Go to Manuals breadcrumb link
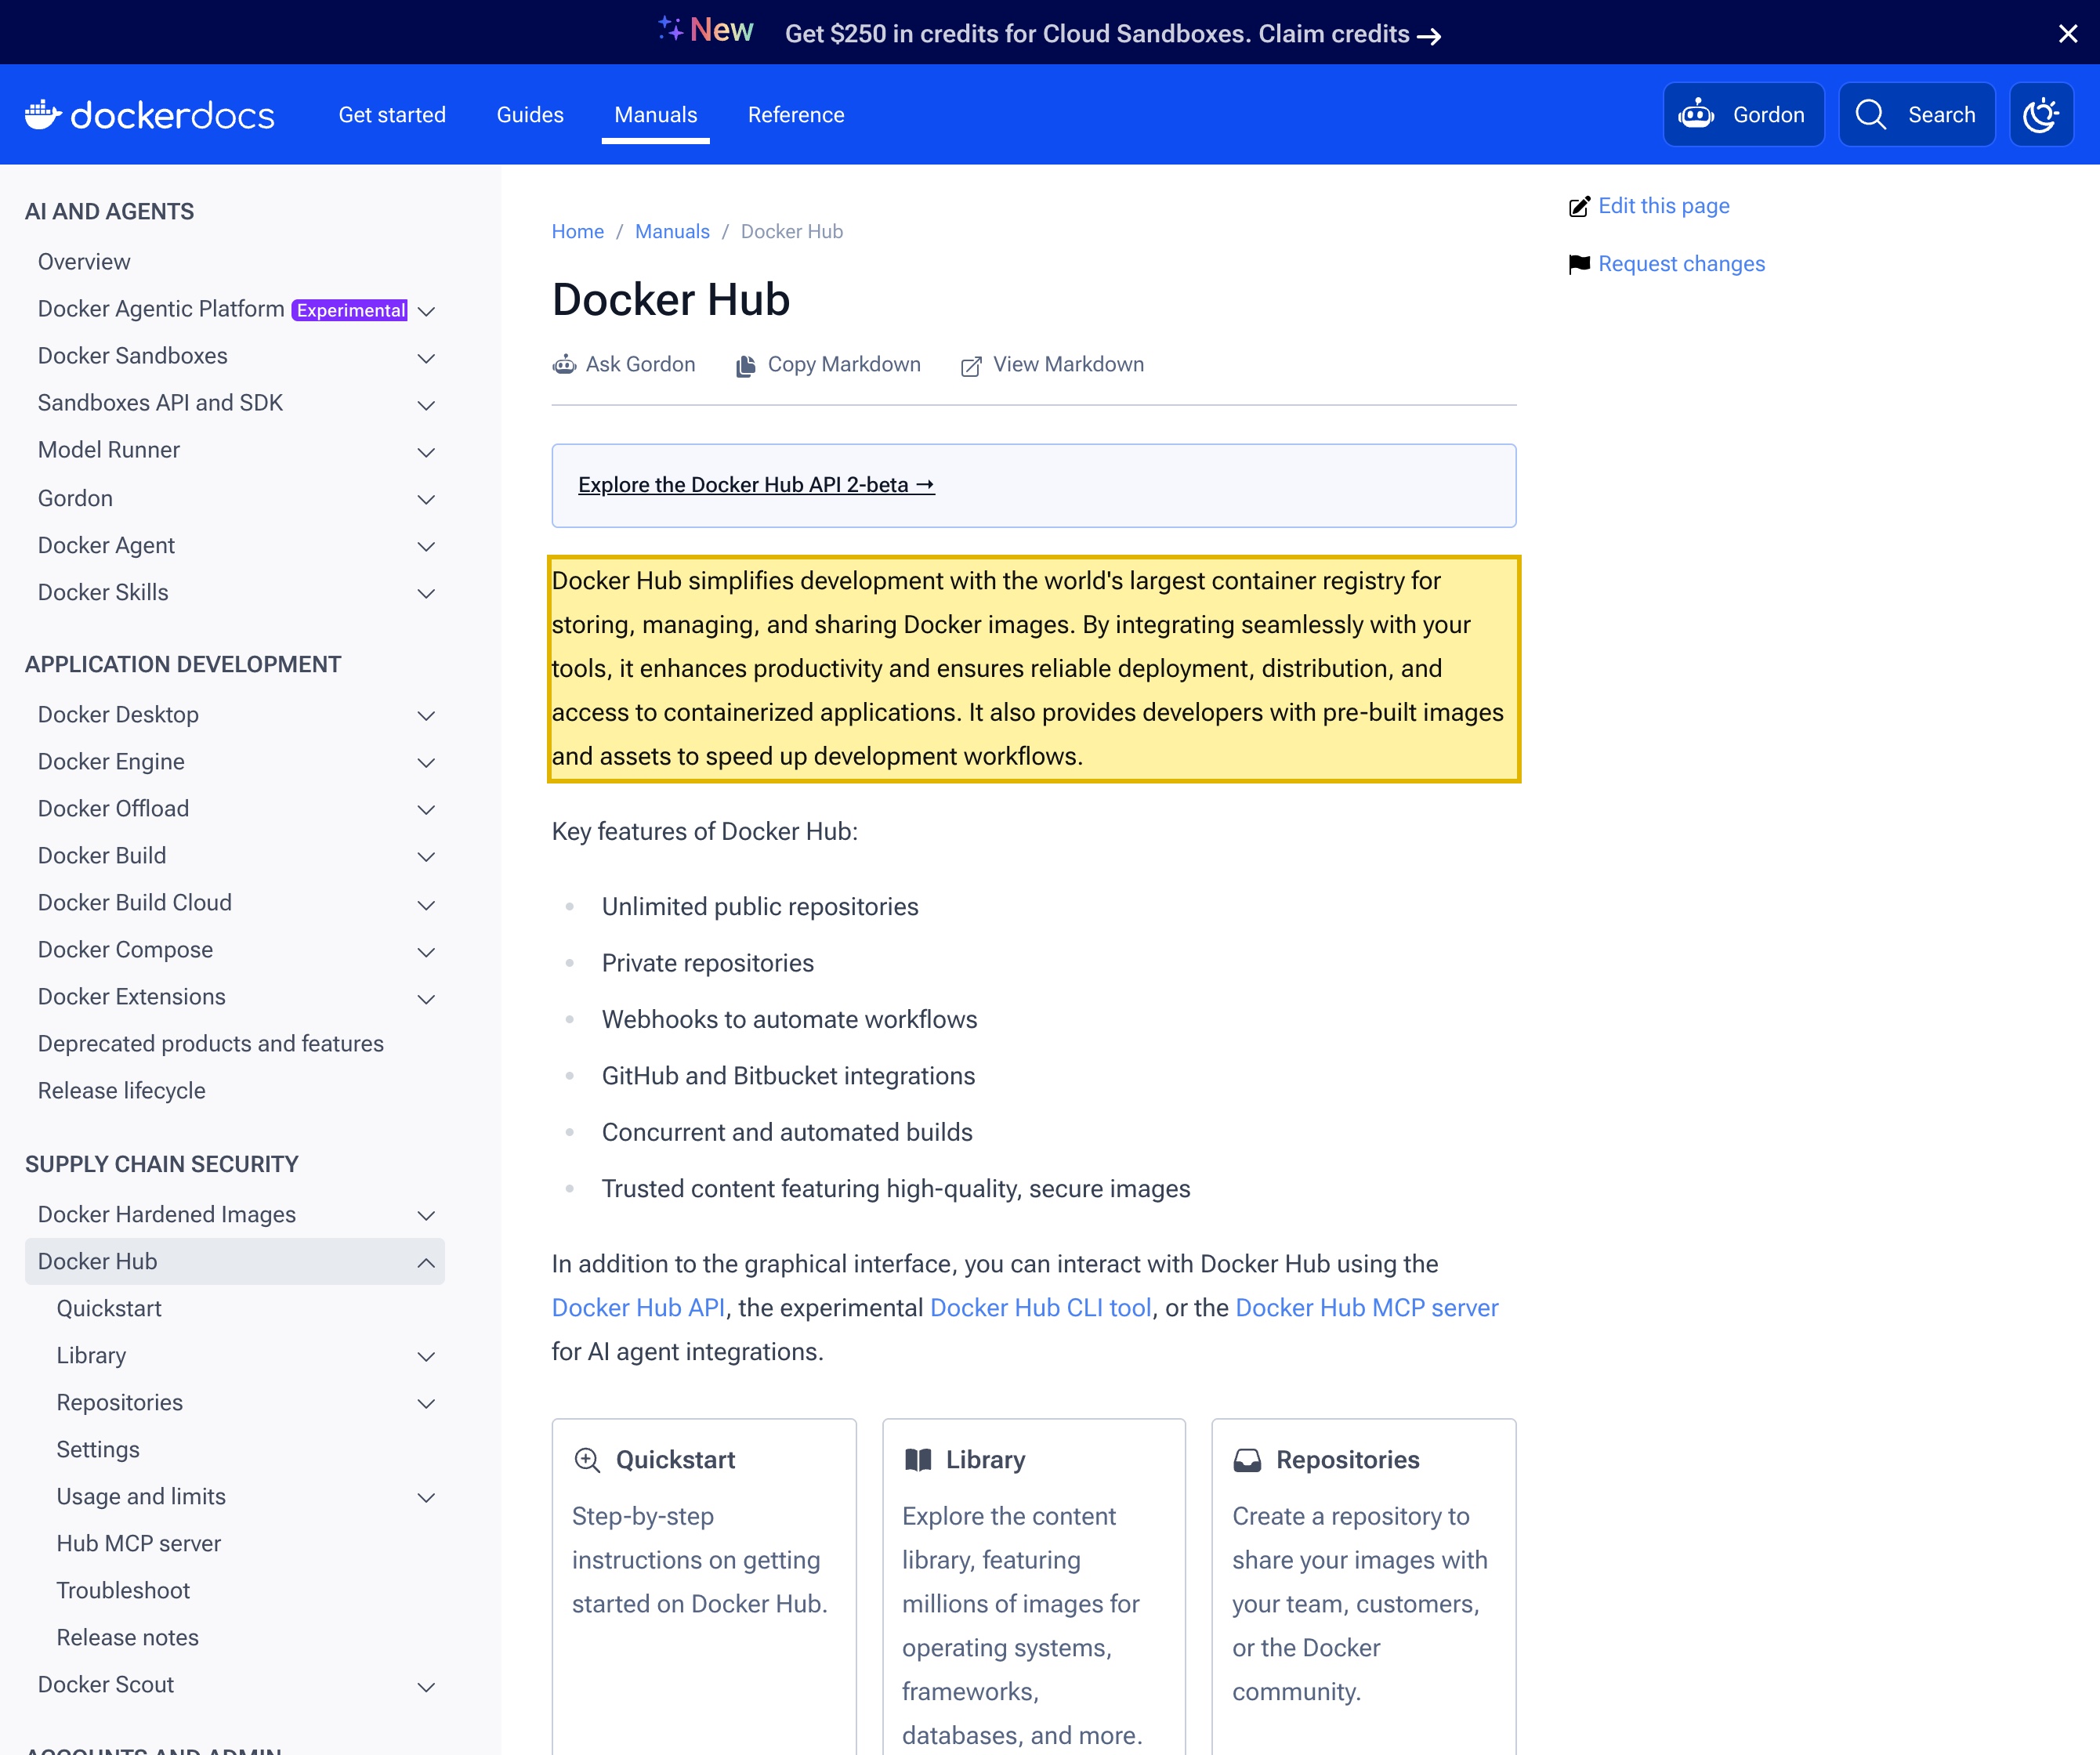The height and width of the screenshot is (1755, 2100). [672, 232]
